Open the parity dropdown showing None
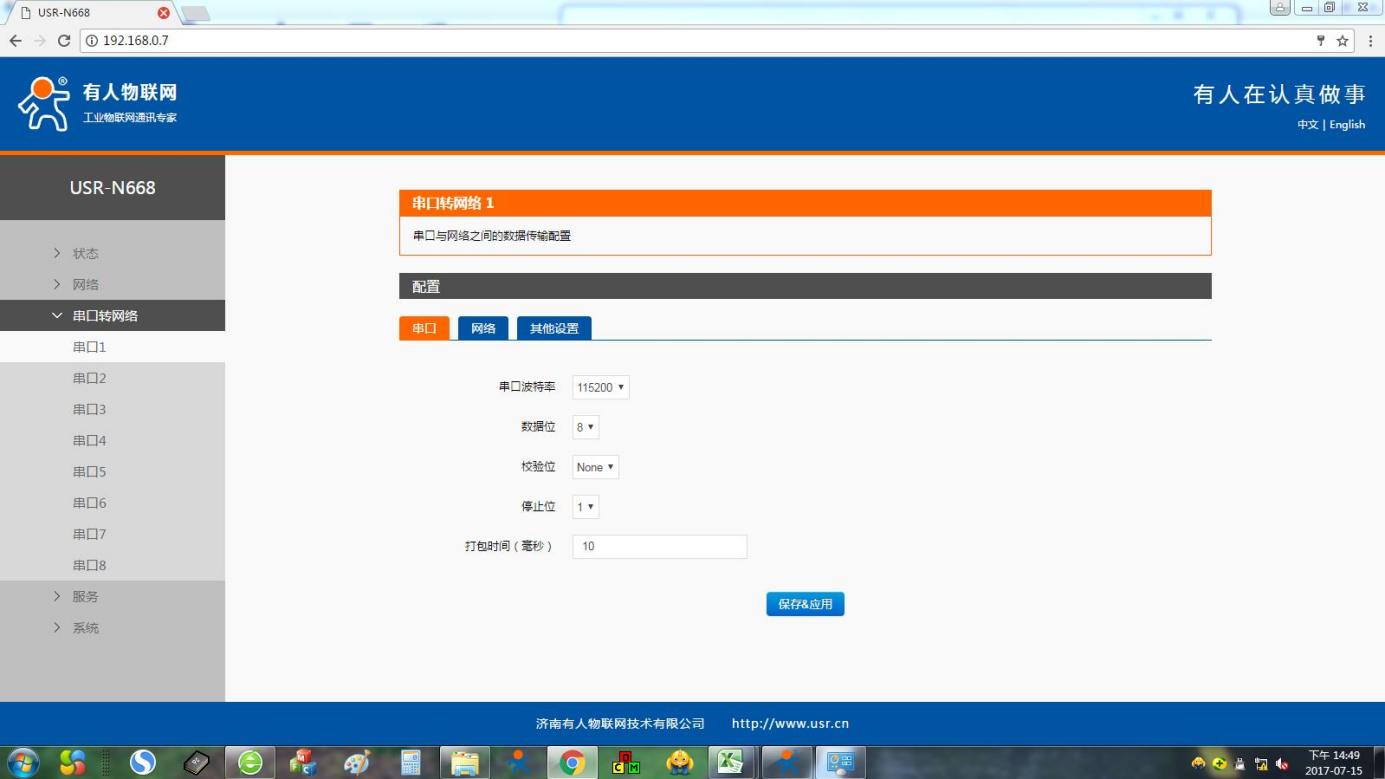 point(596,467)
